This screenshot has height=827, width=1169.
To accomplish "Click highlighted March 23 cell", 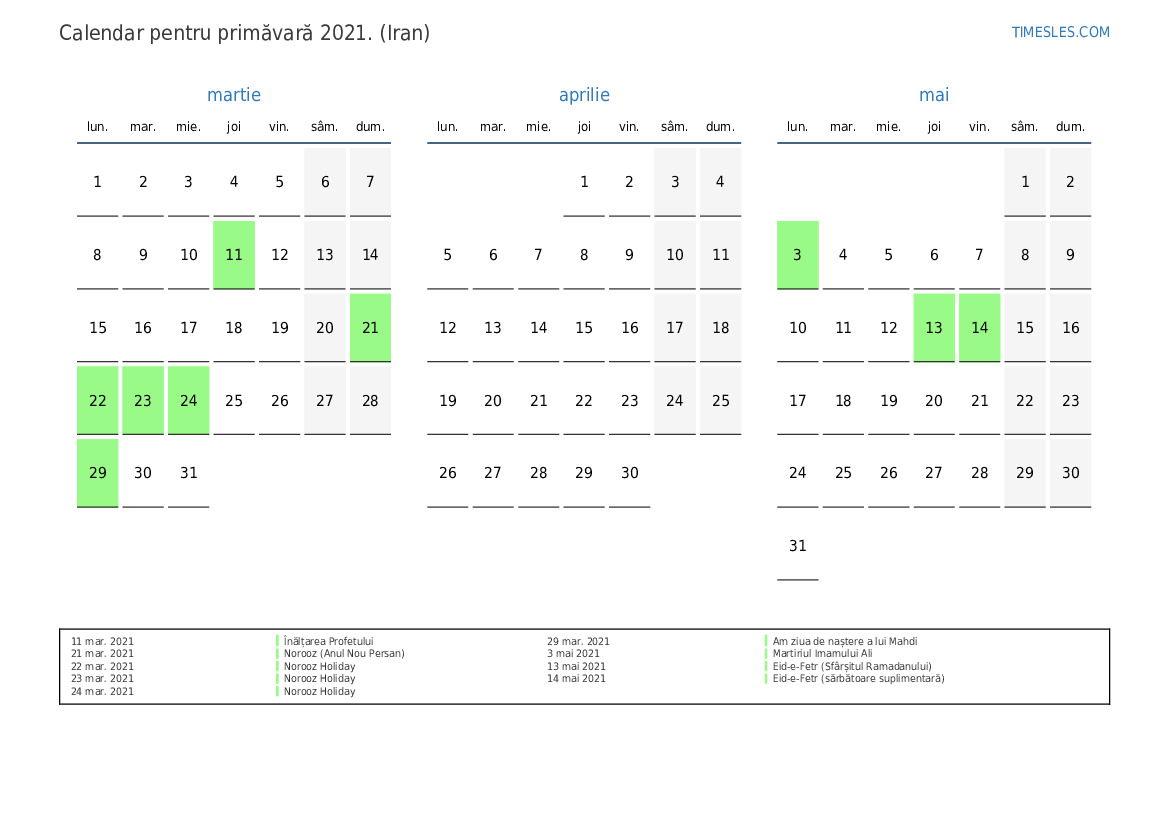I will tap(143, 400).
